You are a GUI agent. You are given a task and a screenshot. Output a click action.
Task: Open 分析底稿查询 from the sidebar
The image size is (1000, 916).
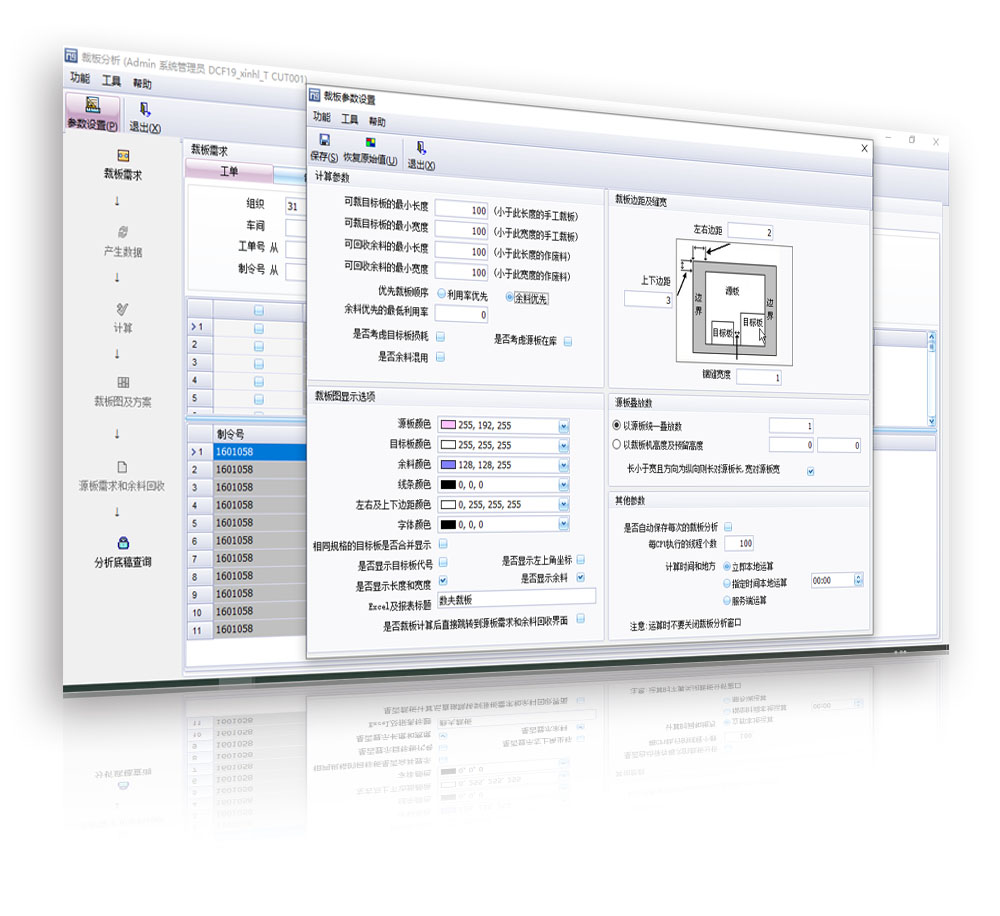tap(122, 543)
